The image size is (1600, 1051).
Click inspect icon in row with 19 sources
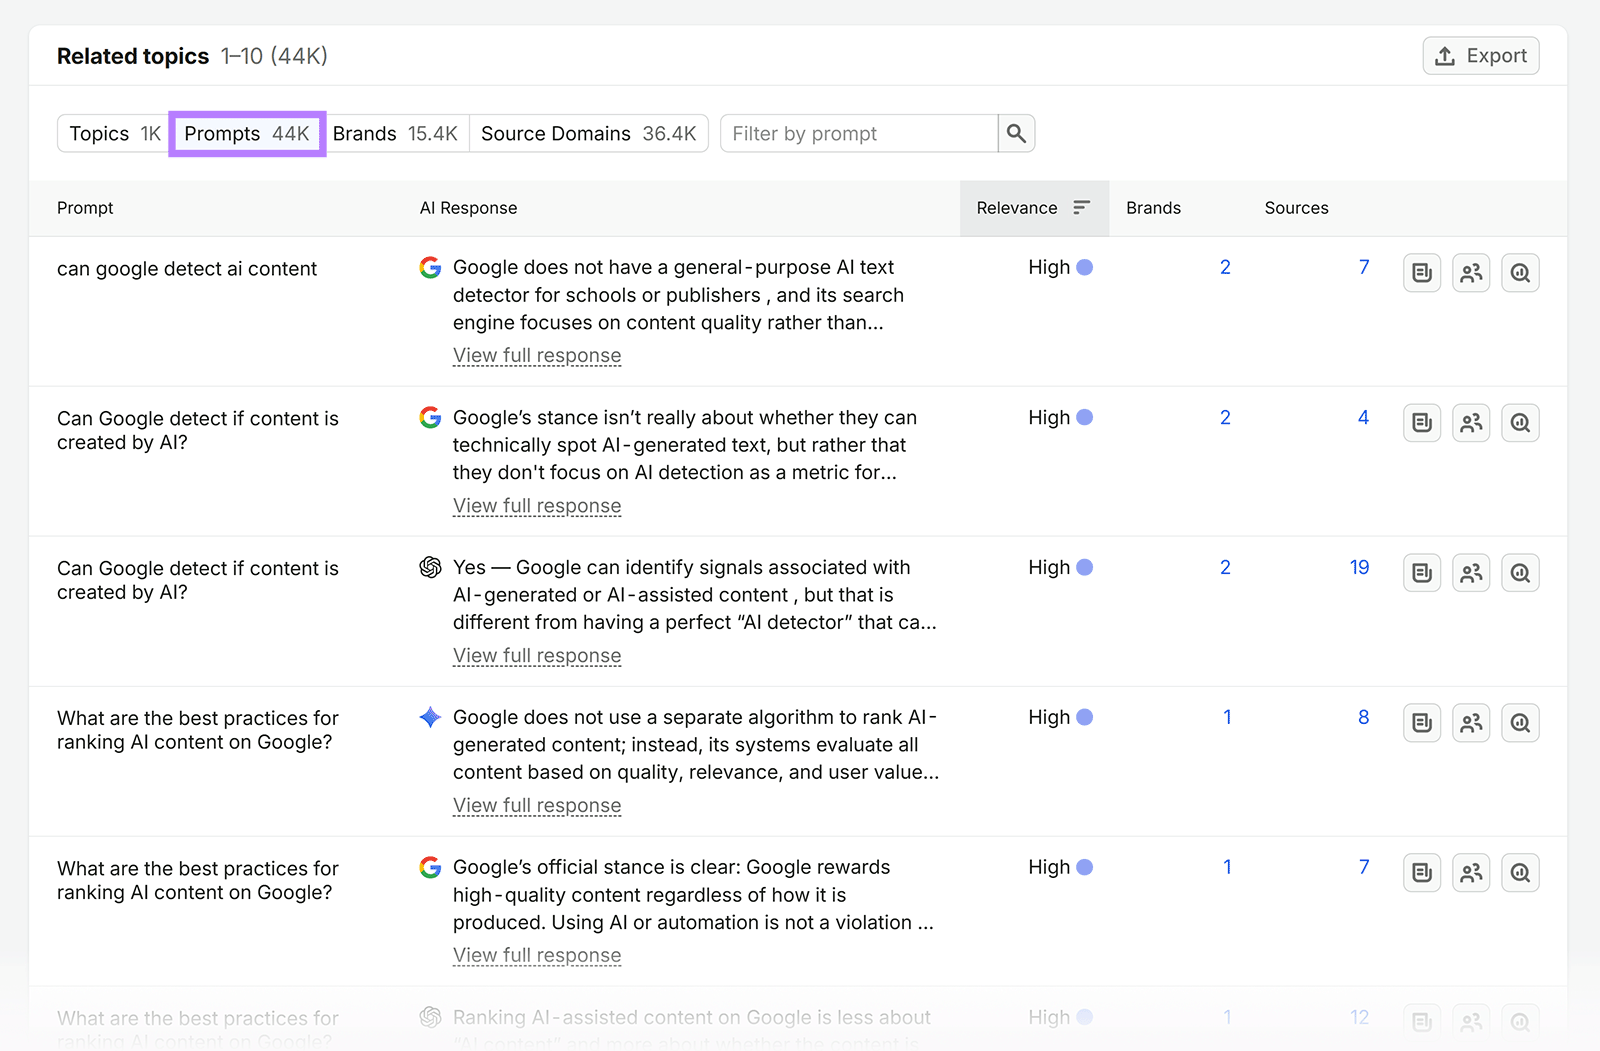(1520, 573)
